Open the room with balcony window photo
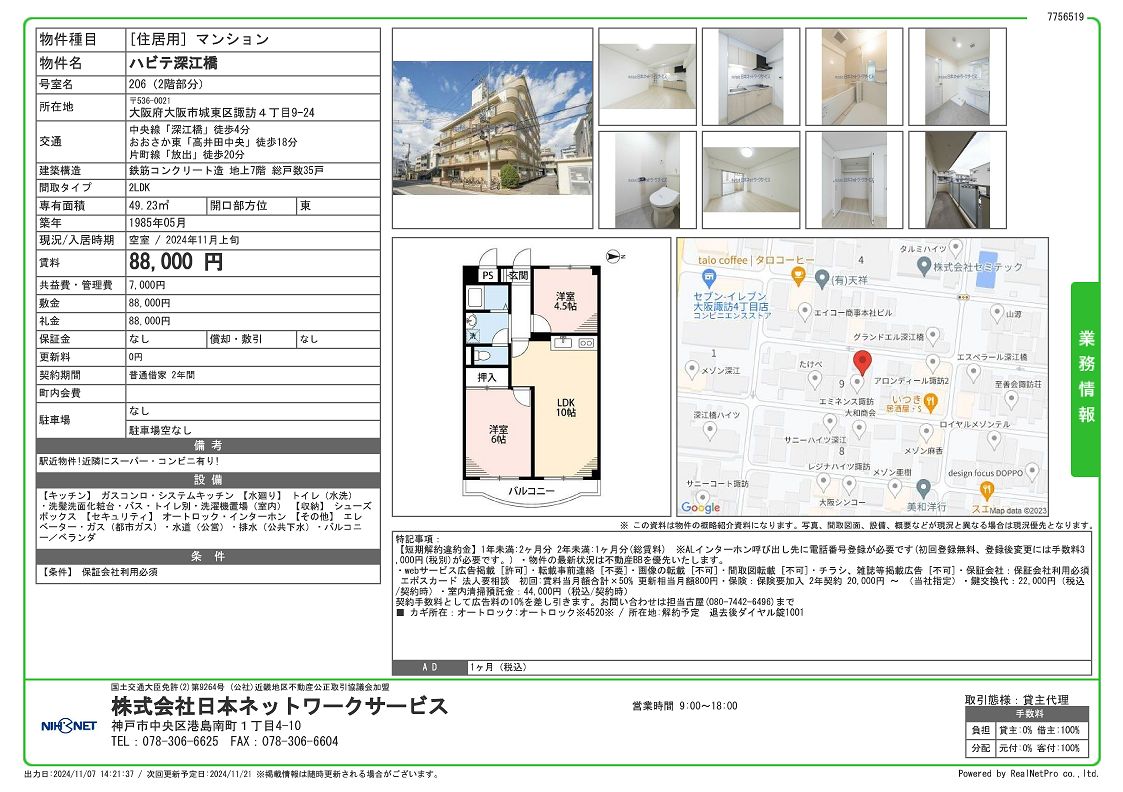1123x792 pixels. coord(751,180)
